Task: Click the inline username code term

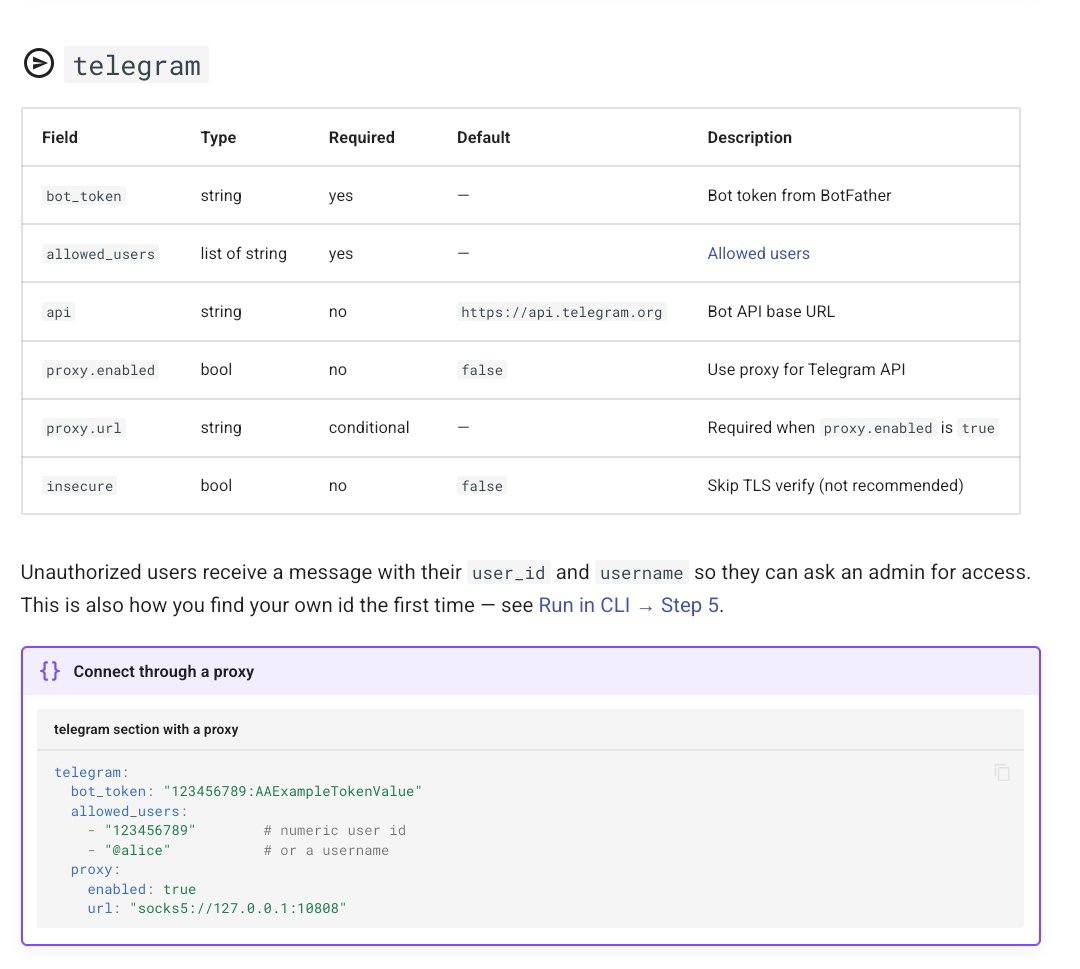Action: tap(641, 573)
